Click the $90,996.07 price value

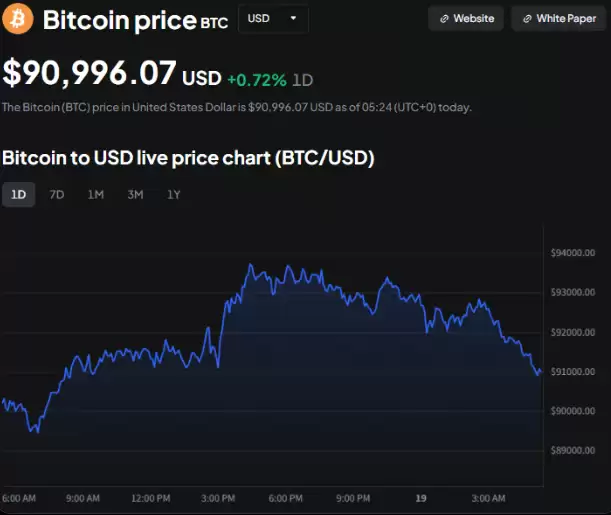coord(90,73)
